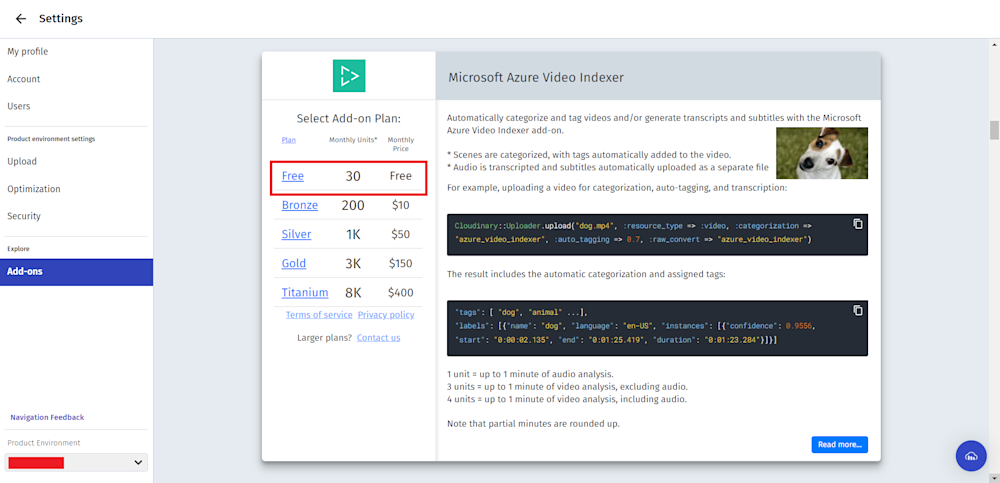This screenshot has height=483, width=1000.
Task: Click the Bronze plan 200 units
Action: (x=353, y=205)
